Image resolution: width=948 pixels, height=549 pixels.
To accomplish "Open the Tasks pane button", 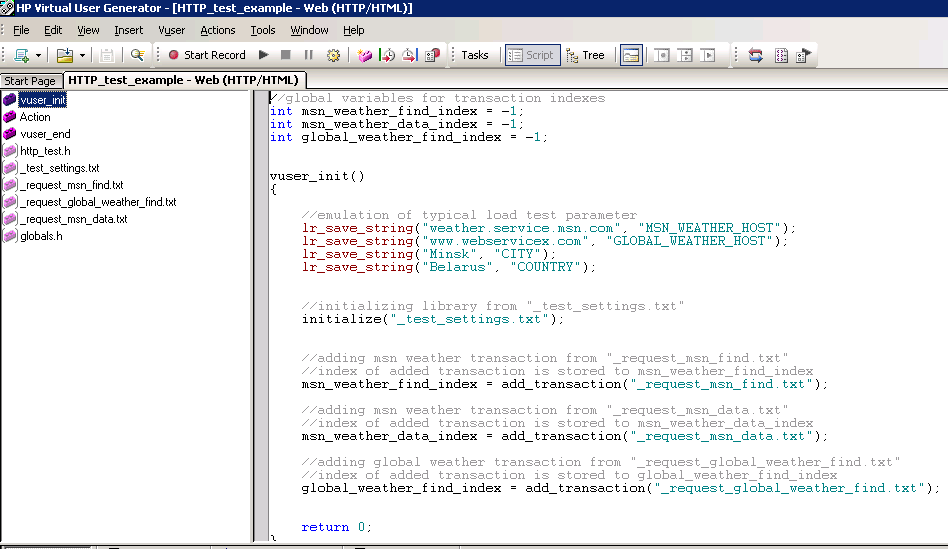I will click(475, 55).
